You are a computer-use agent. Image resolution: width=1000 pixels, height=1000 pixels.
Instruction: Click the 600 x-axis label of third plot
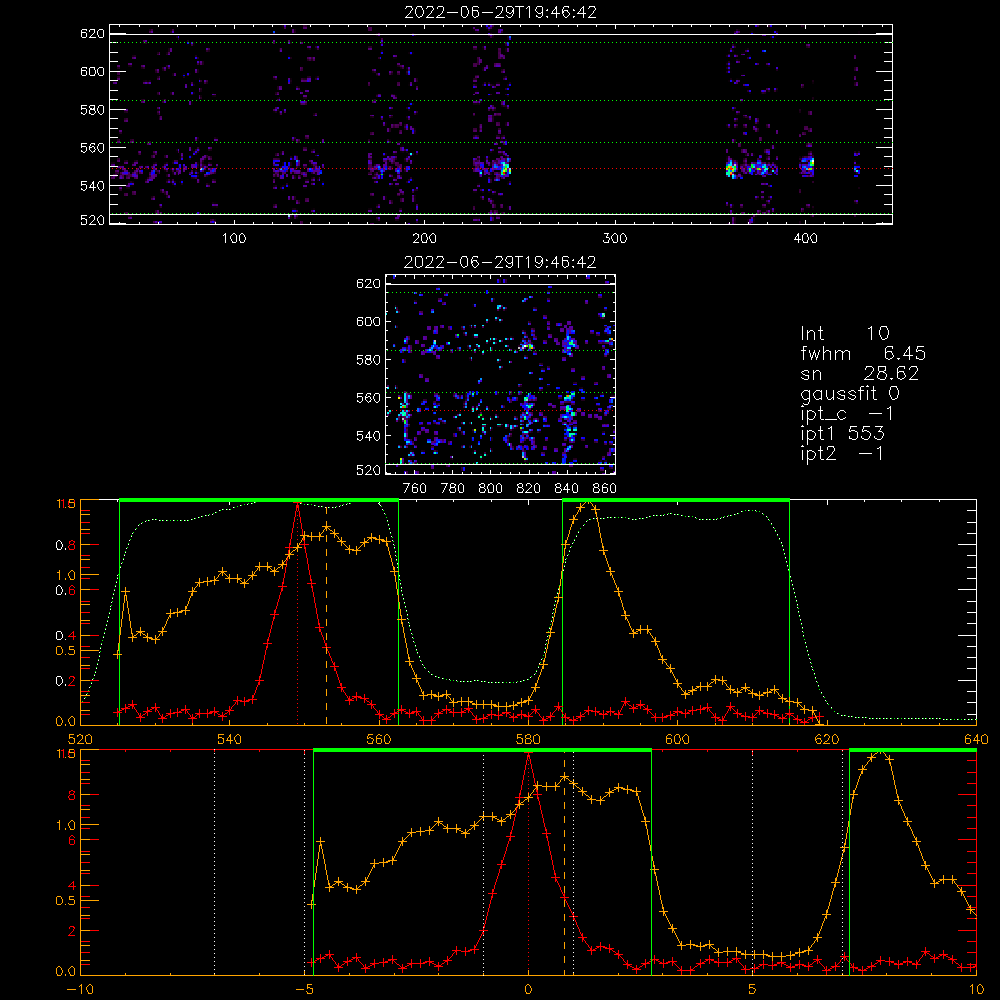[677, 740]
